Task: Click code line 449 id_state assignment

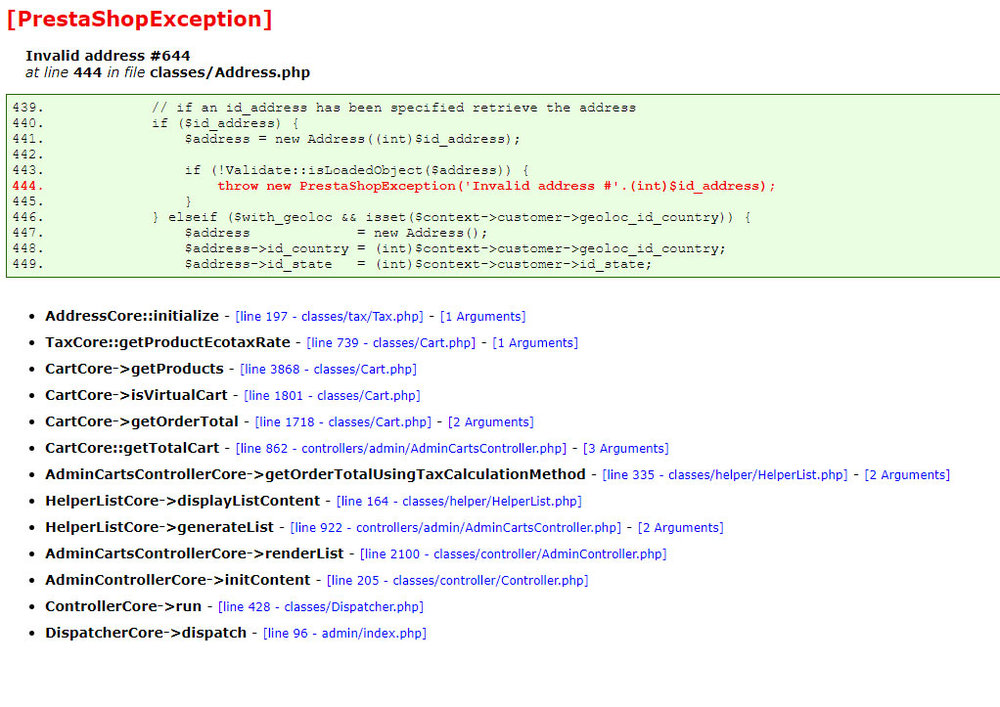Action: coord(418,264)
